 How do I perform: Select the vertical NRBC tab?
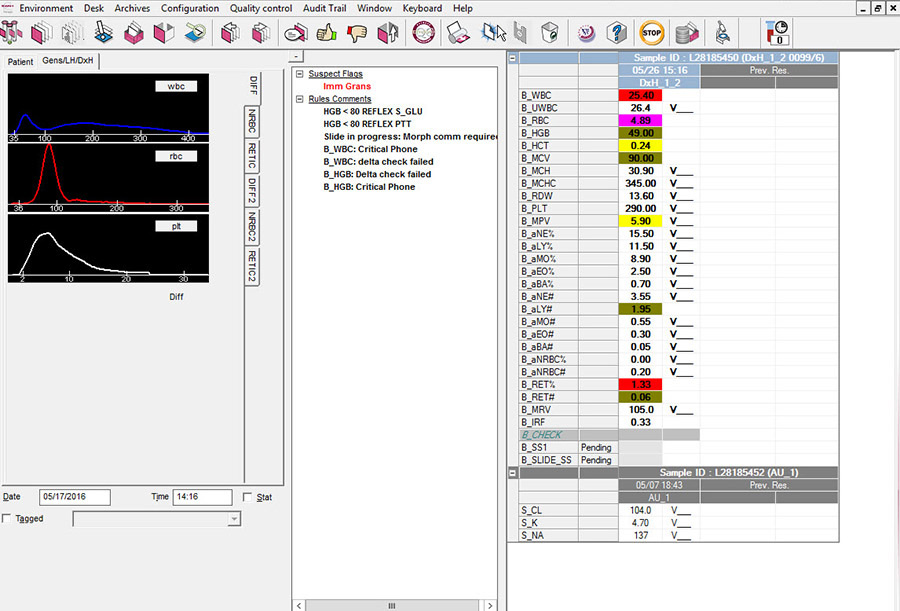pos(252,122)
